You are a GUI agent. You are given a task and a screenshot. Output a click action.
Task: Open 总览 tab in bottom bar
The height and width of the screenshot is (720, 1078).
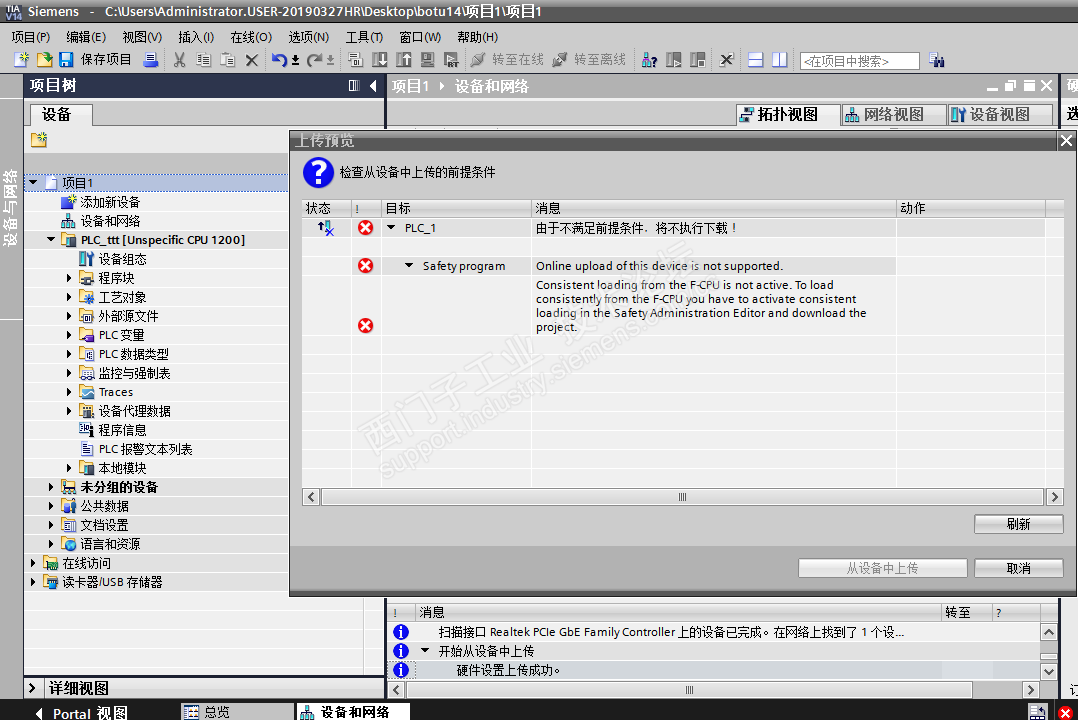pos(237,712)
